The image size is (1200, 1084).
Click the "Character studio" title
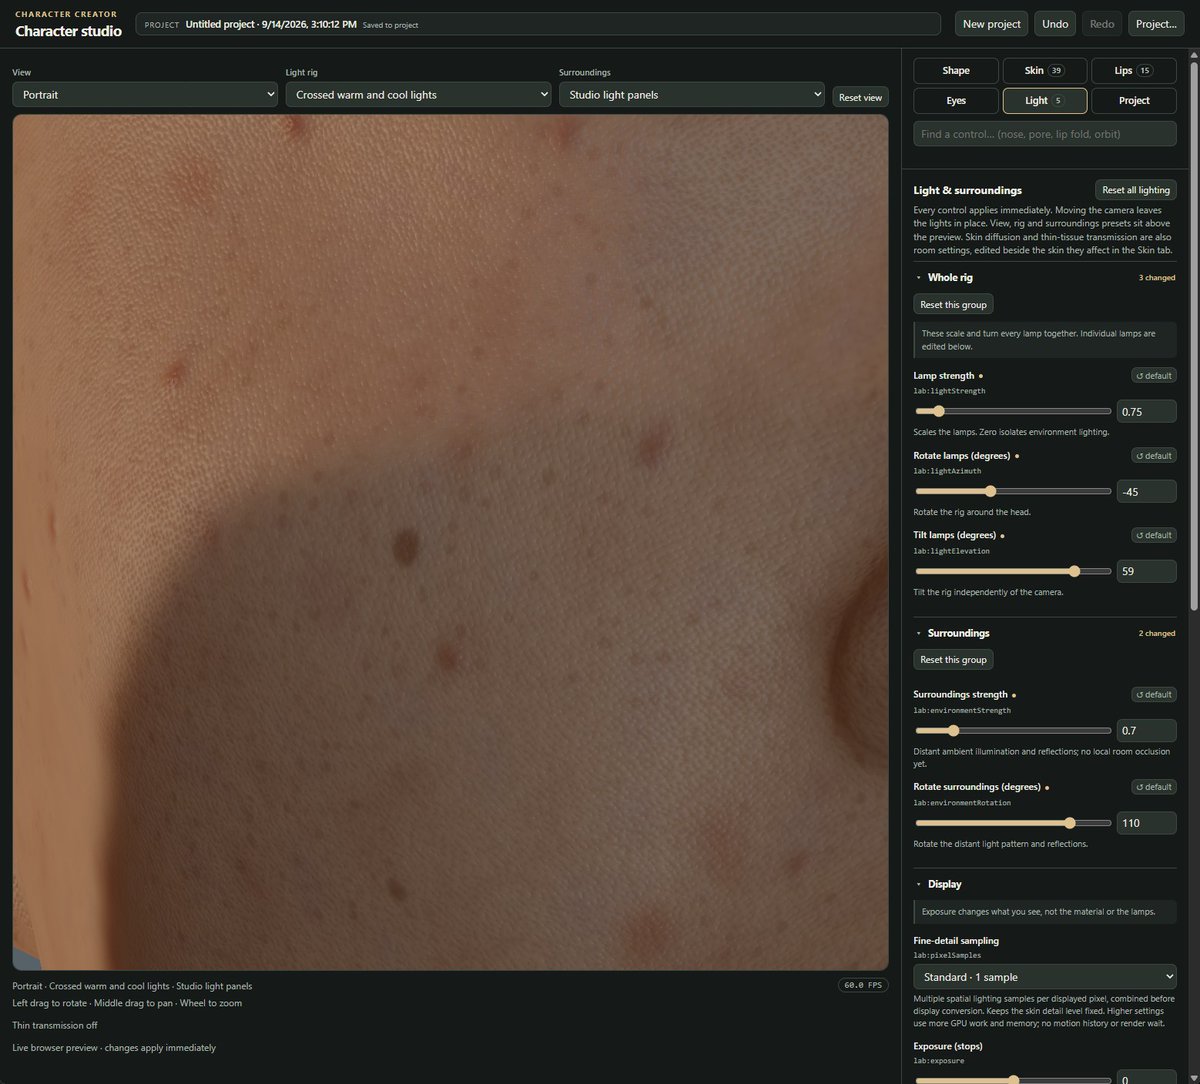pos(68,31)
